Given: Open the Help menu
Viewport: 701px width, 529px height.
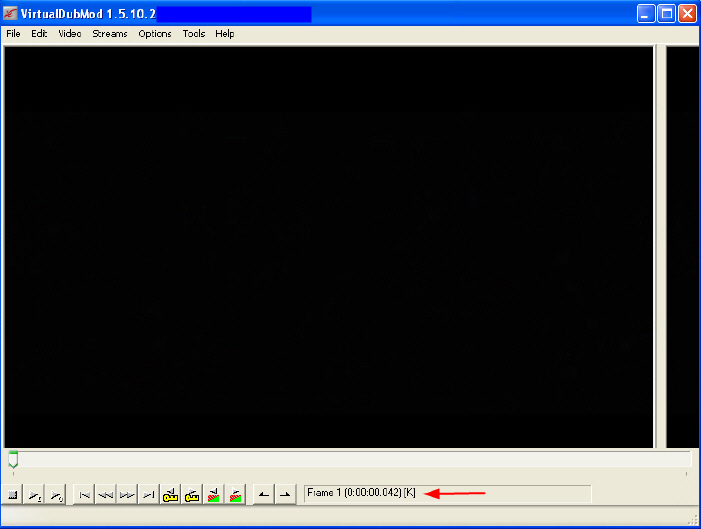Looking at the screenshot, I should click(224, 34).
